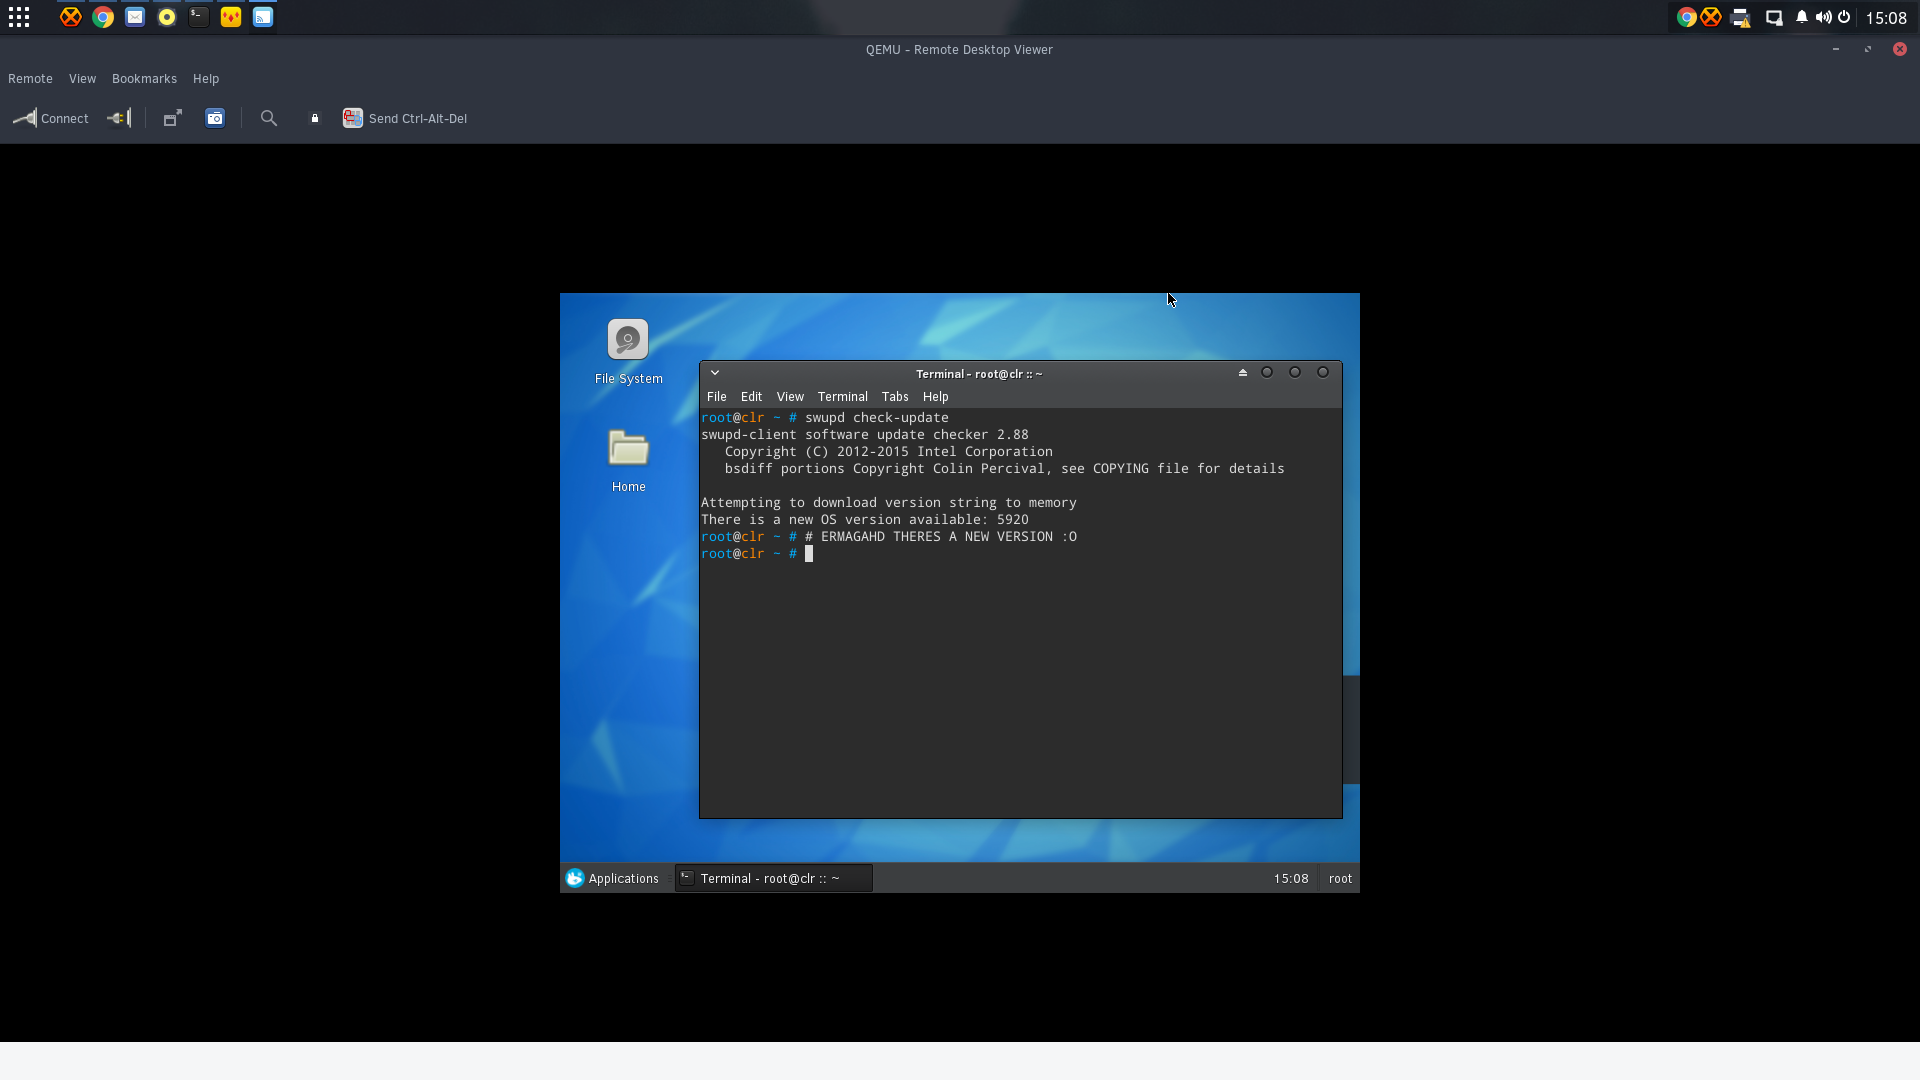Launch the orange hexagon X app in panel
1920x1080 pixels.
(x=70, y=17)
